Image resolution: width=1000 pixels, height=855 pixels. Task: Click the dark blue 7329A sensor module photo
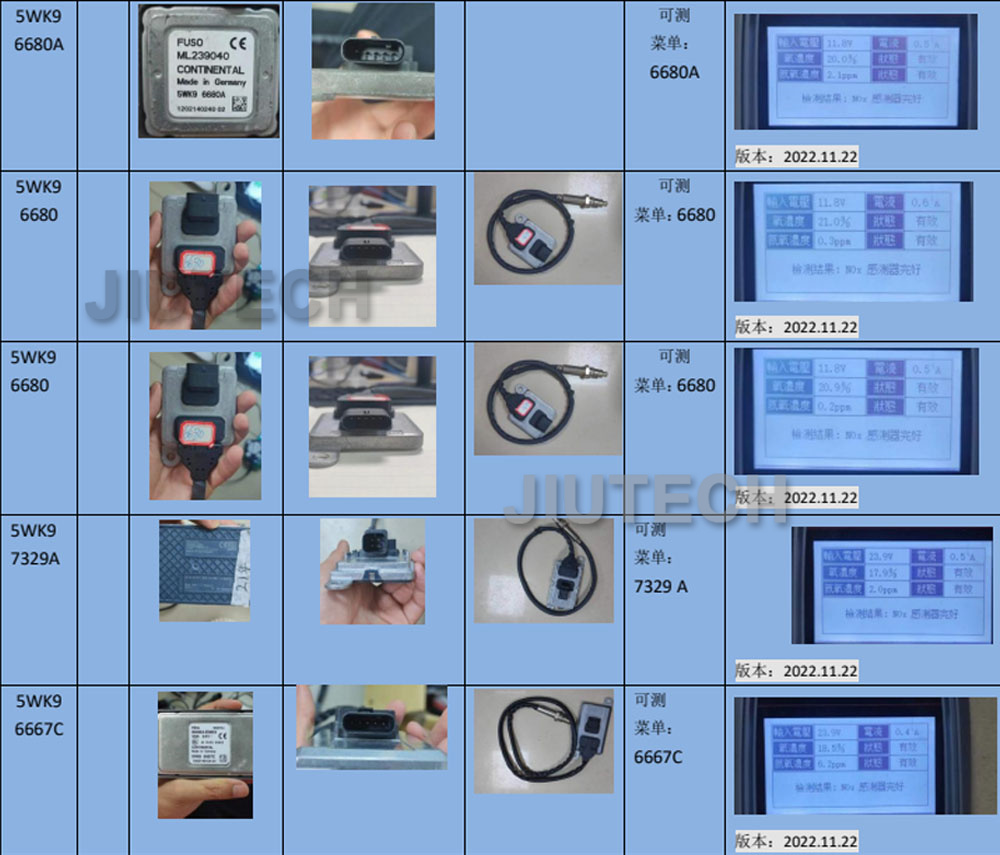[x=204, y=570]
